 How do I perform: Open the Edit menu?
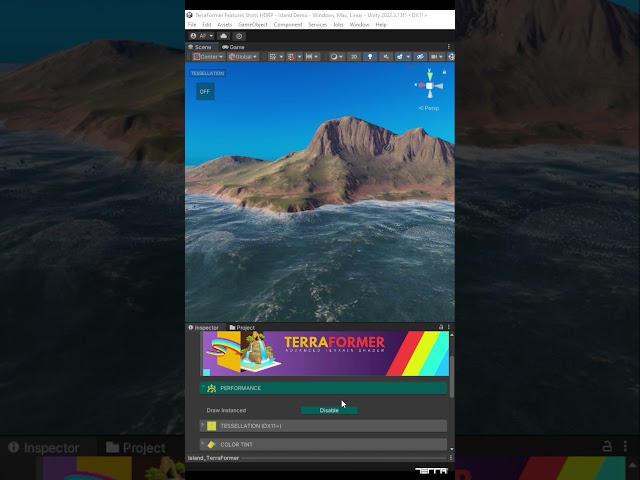[207, 24]
